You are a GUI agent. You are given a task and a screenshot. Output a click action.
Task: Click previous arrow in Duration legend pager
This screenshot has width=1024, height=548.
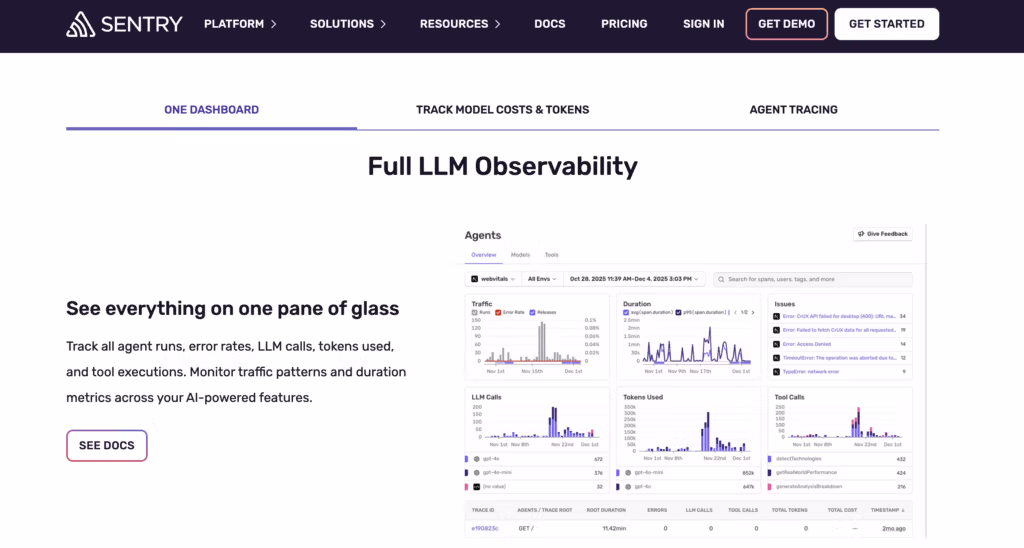(735, 312)
